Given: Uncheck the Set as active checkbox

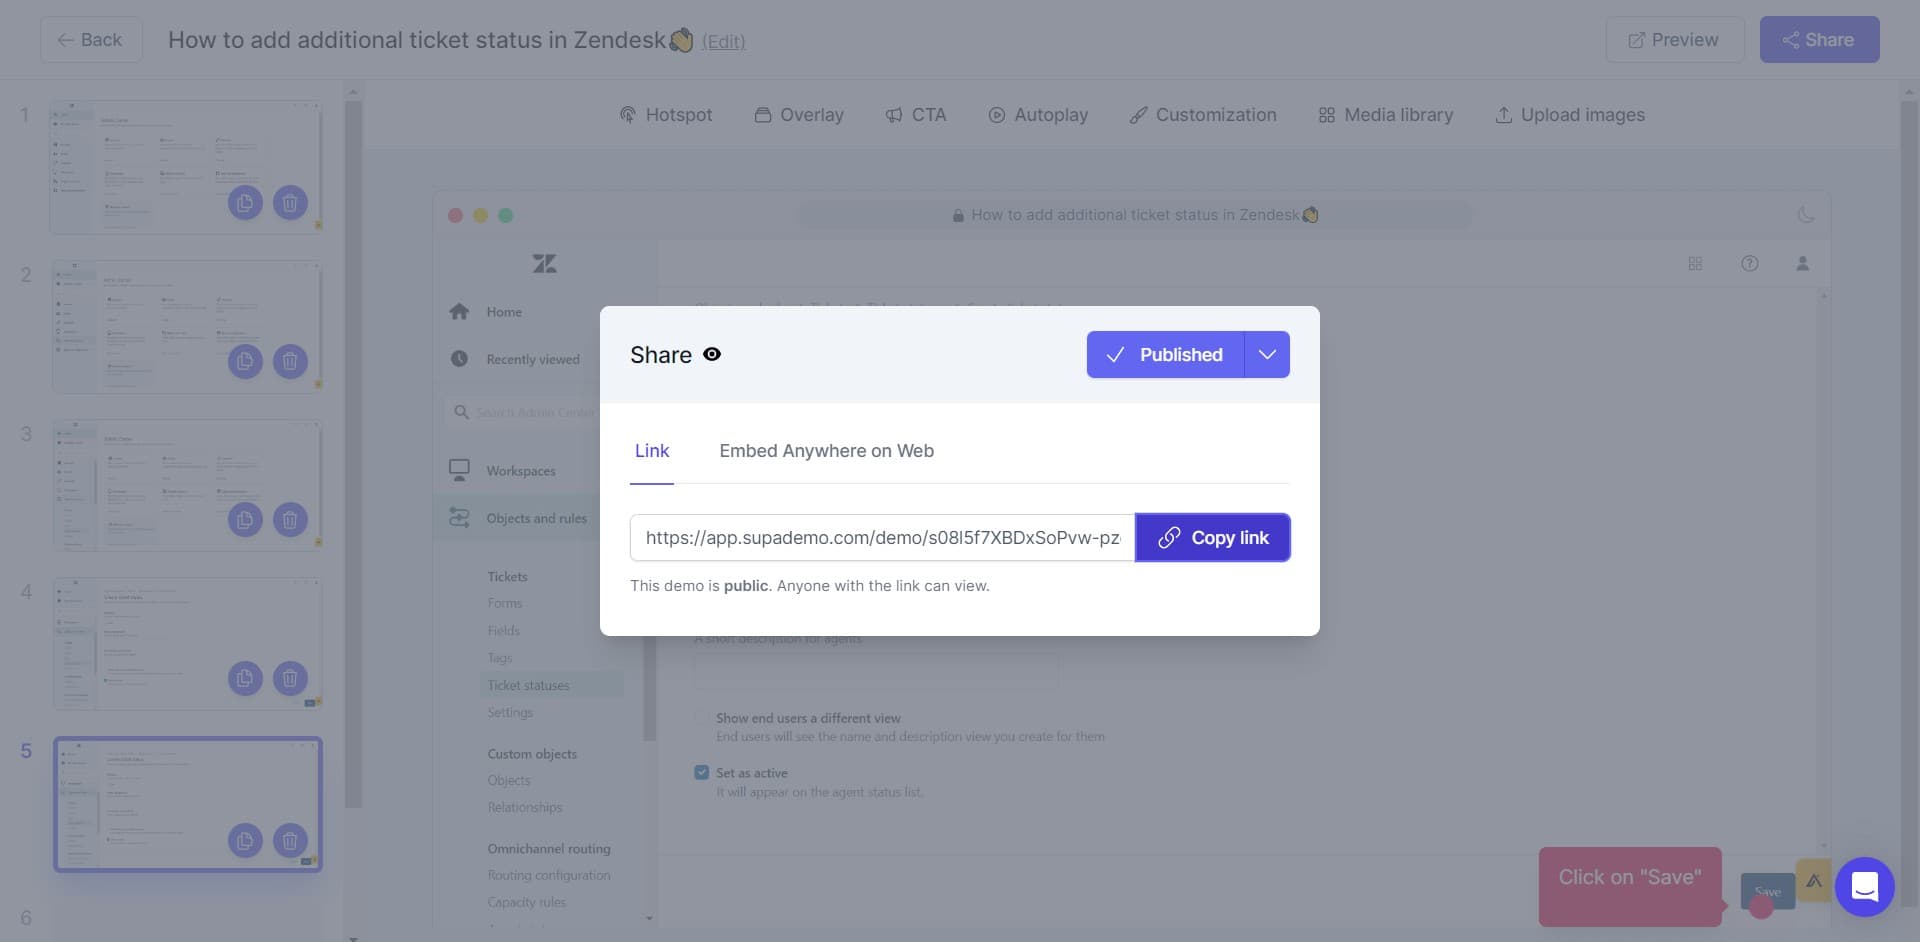Looking at the screenshot, I should pyautogui.click(x=701, y=772).
